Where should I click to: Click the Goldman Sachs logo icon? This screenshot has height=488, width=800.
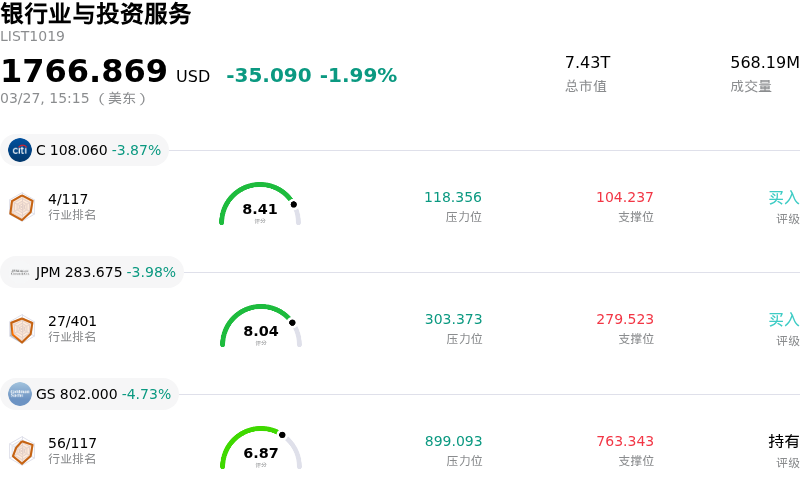(x=20, y=394)
